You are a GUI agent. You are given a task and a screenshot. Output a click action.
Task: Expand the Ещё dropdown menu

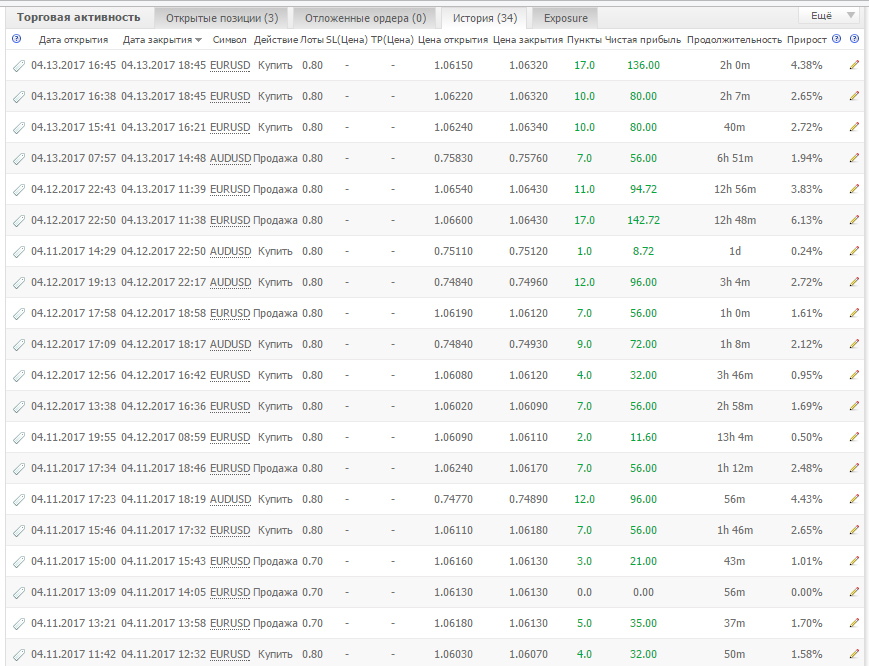pyautogui.click(x=829, y=16)
